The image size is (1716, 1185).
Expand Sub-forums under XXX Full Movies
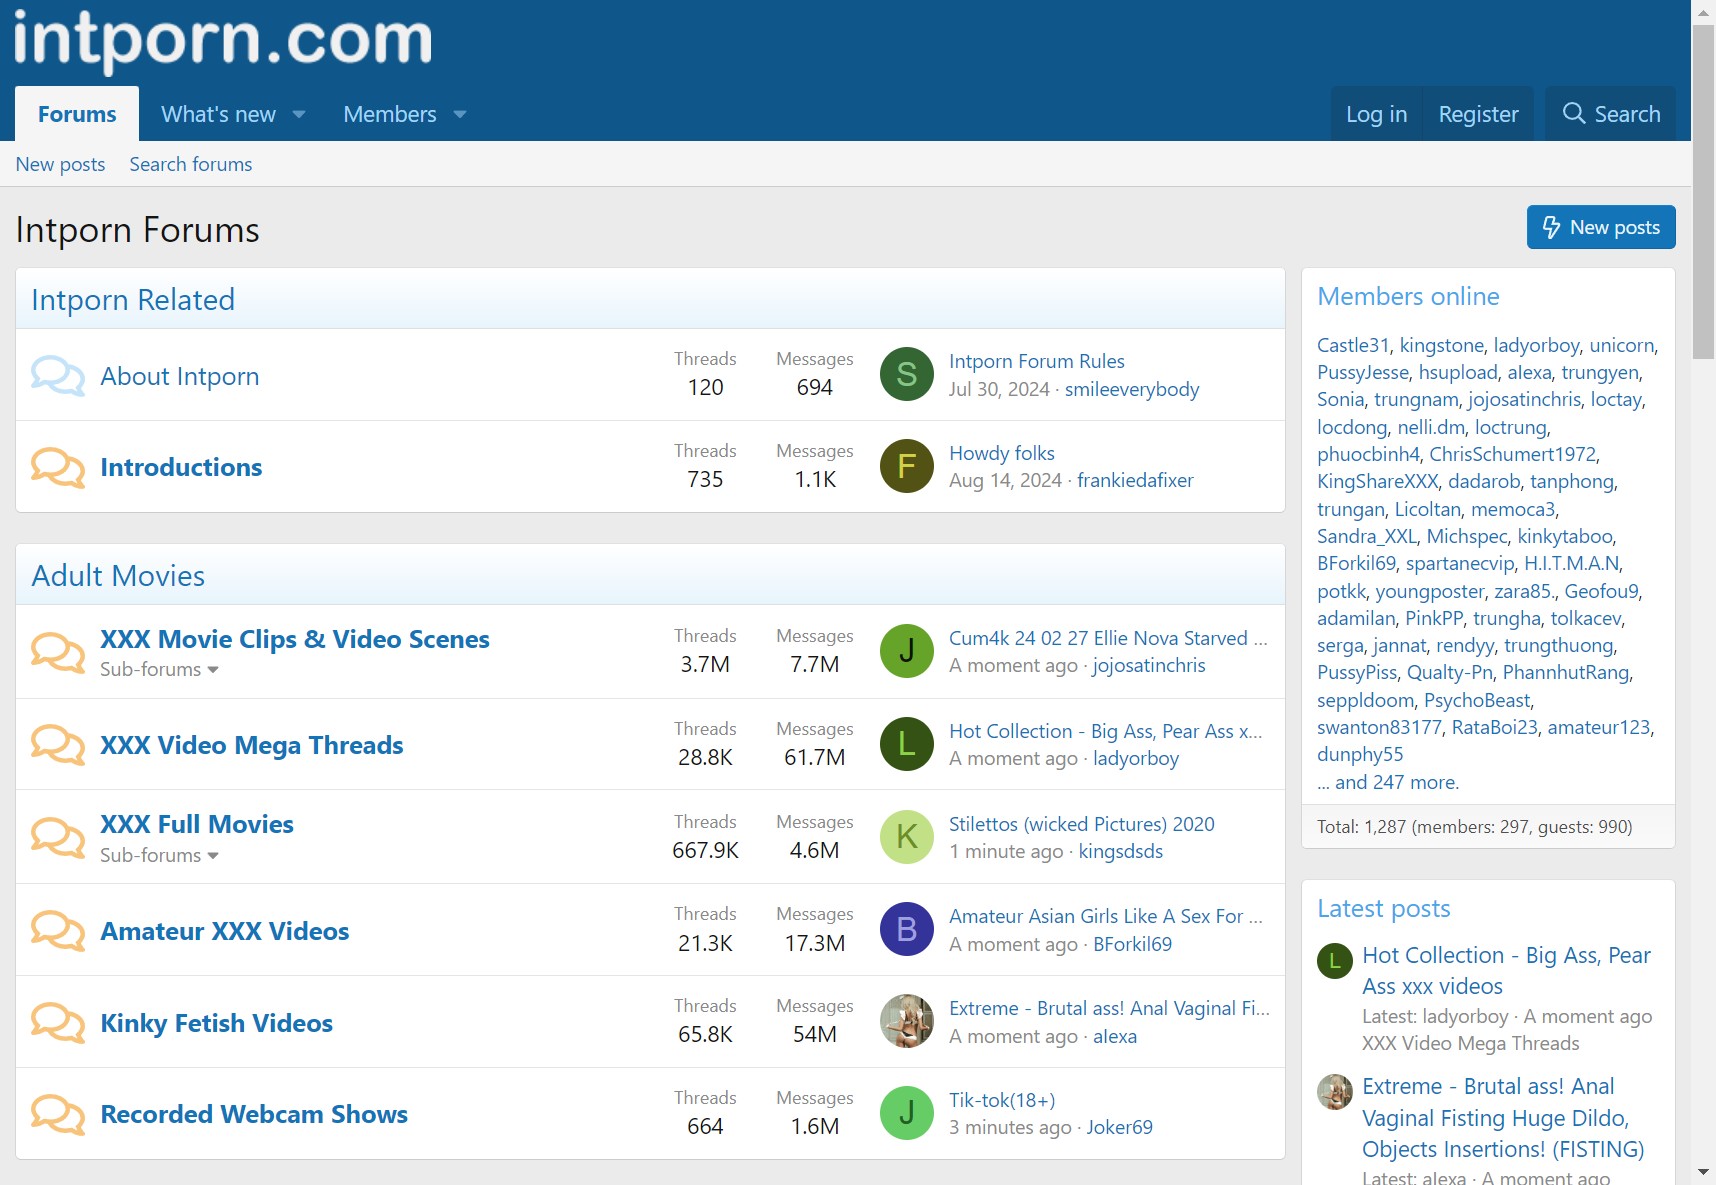(x=159, y=856)
